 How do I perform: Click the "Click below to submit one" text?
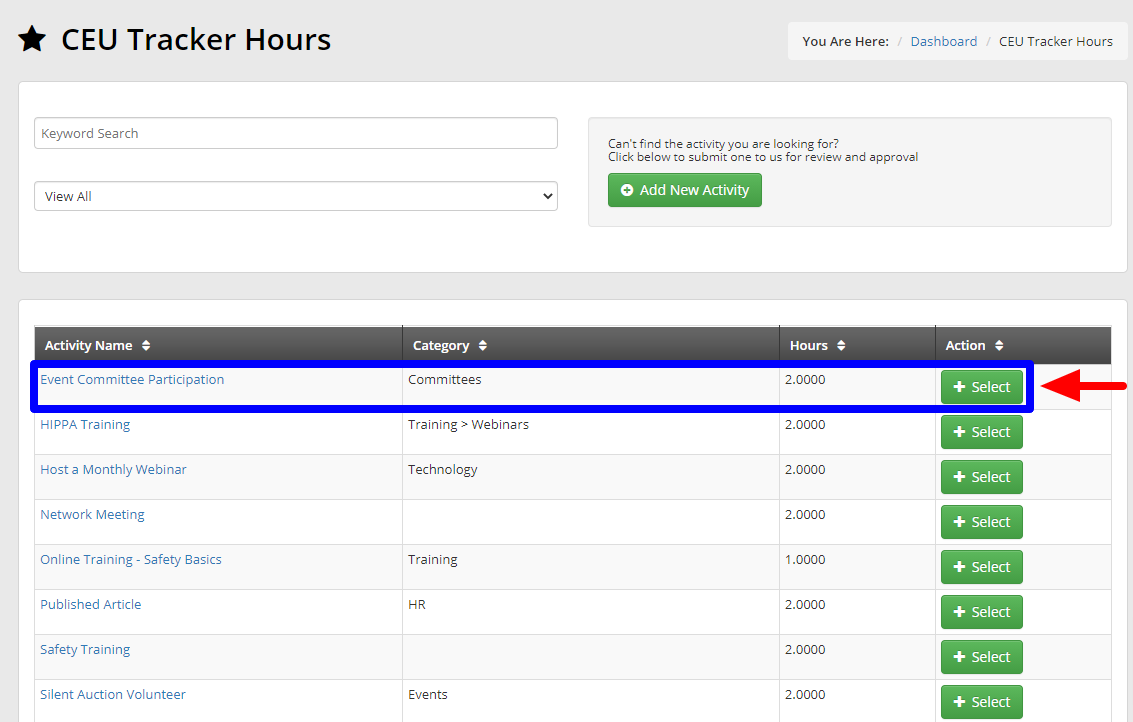(x=763, y=157)
